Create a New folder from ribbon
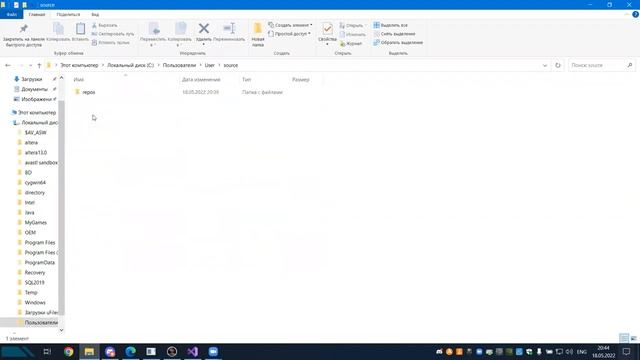Viewport: 640px width, 360px height. pyautogui.click(x=258, y=34)
